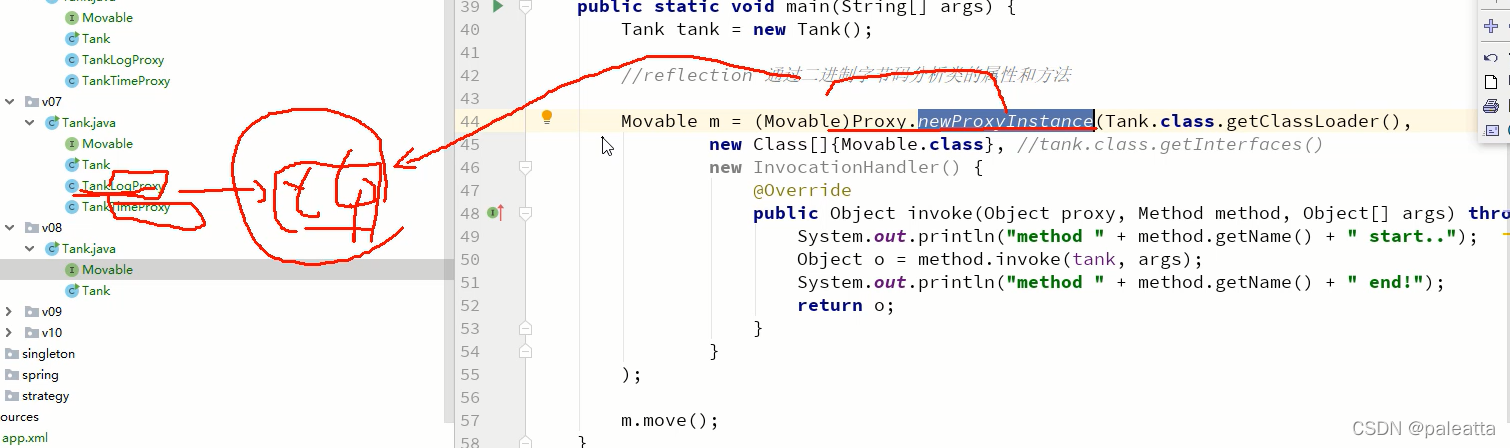Image resolution: width=1510 pixels, height=448 pixels.
Task: Collapse the v07 package node
Action: 10,101
